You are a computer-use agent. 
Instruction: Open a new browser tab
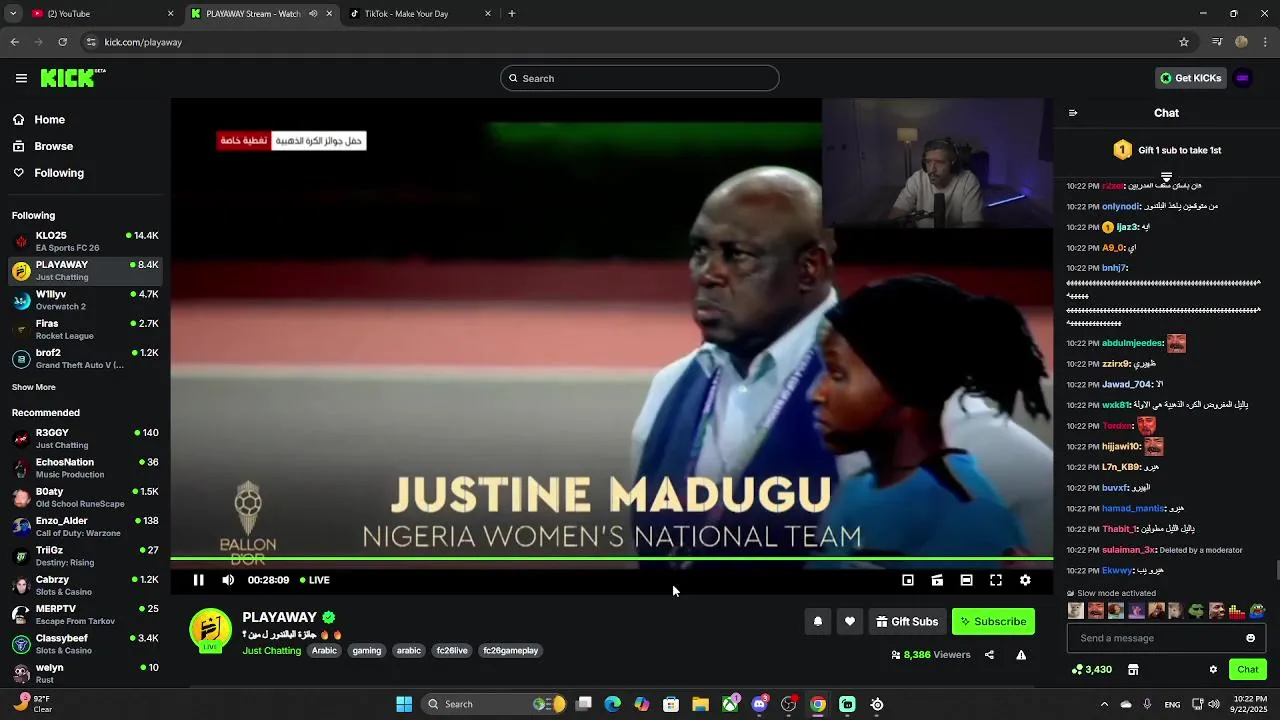point(512,14)
